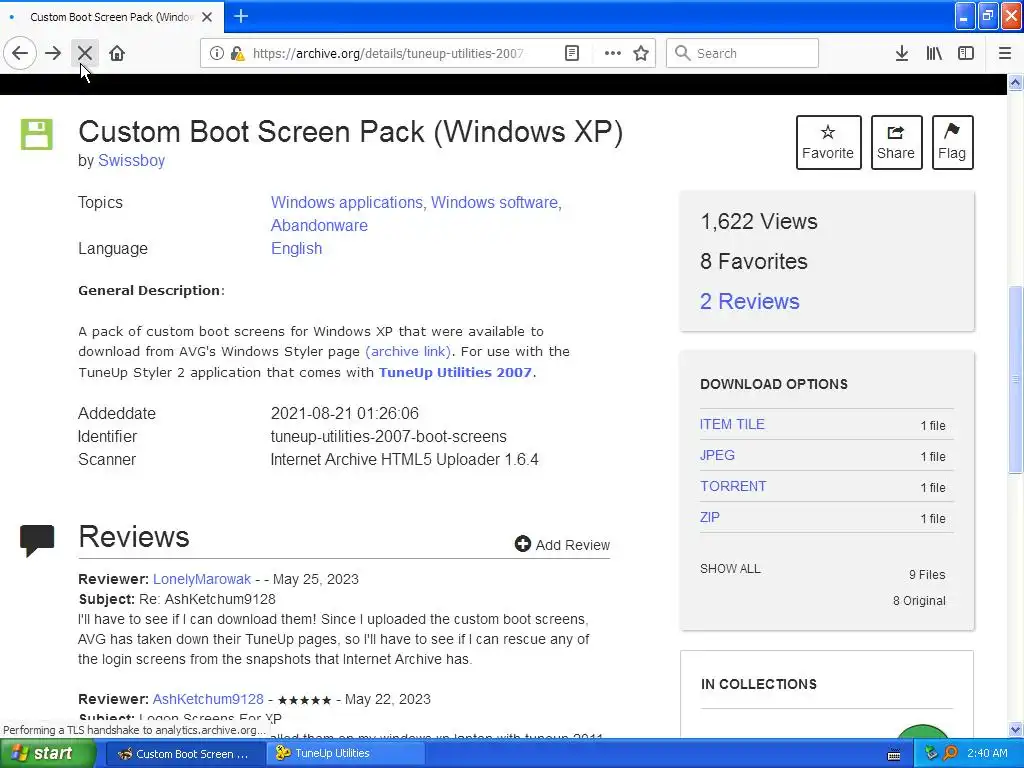Click the scrollbar down arrow
1024x768 pixels.
click(1016, 729)
